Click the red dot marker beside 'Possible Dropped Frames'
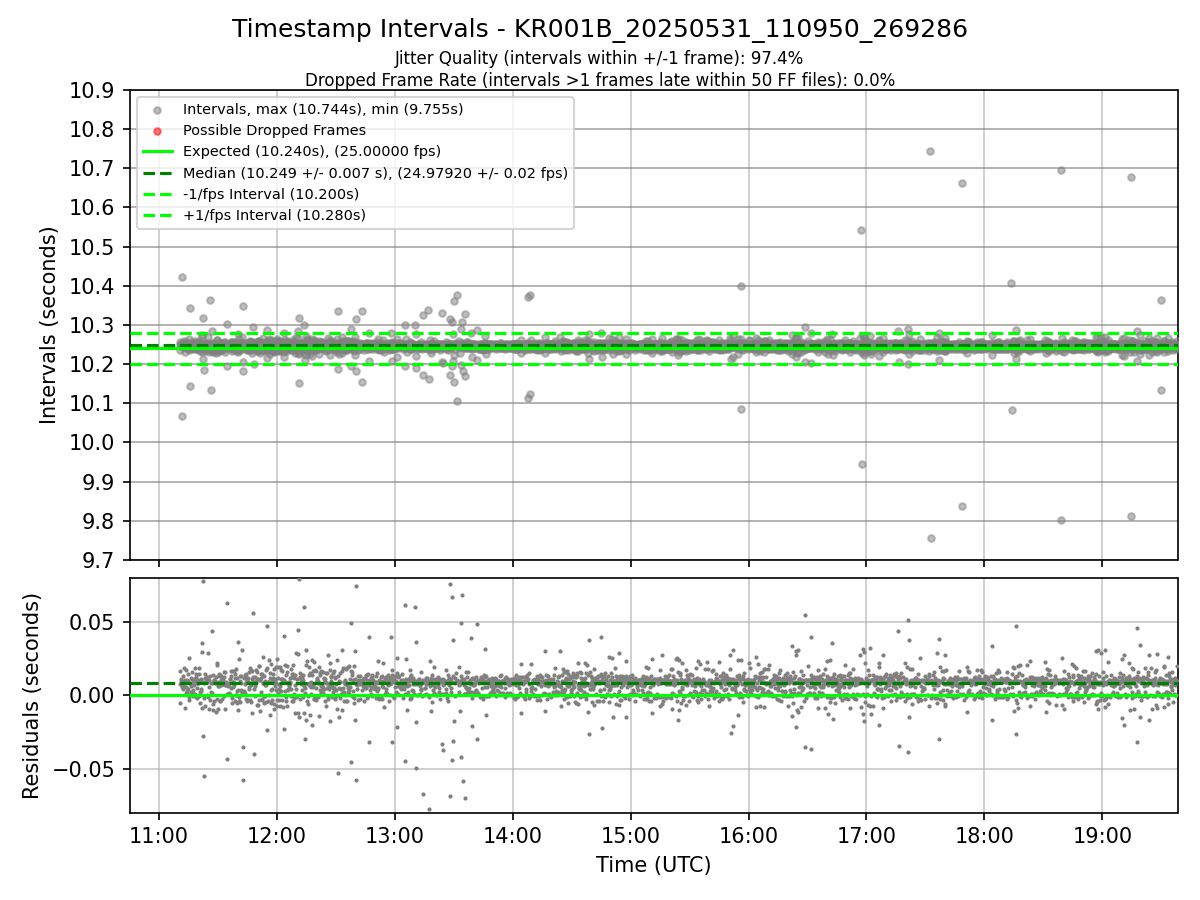Screen dimensions: 1200x900 (x=158, y=131)
